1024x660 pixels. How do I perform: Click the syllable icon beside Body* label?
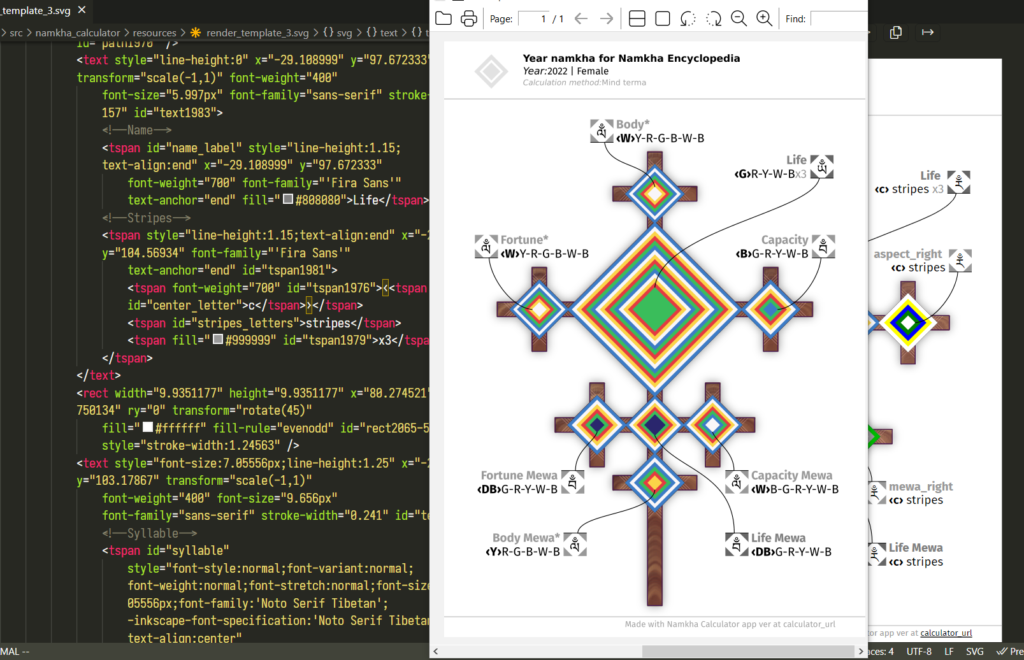(601, 131)
